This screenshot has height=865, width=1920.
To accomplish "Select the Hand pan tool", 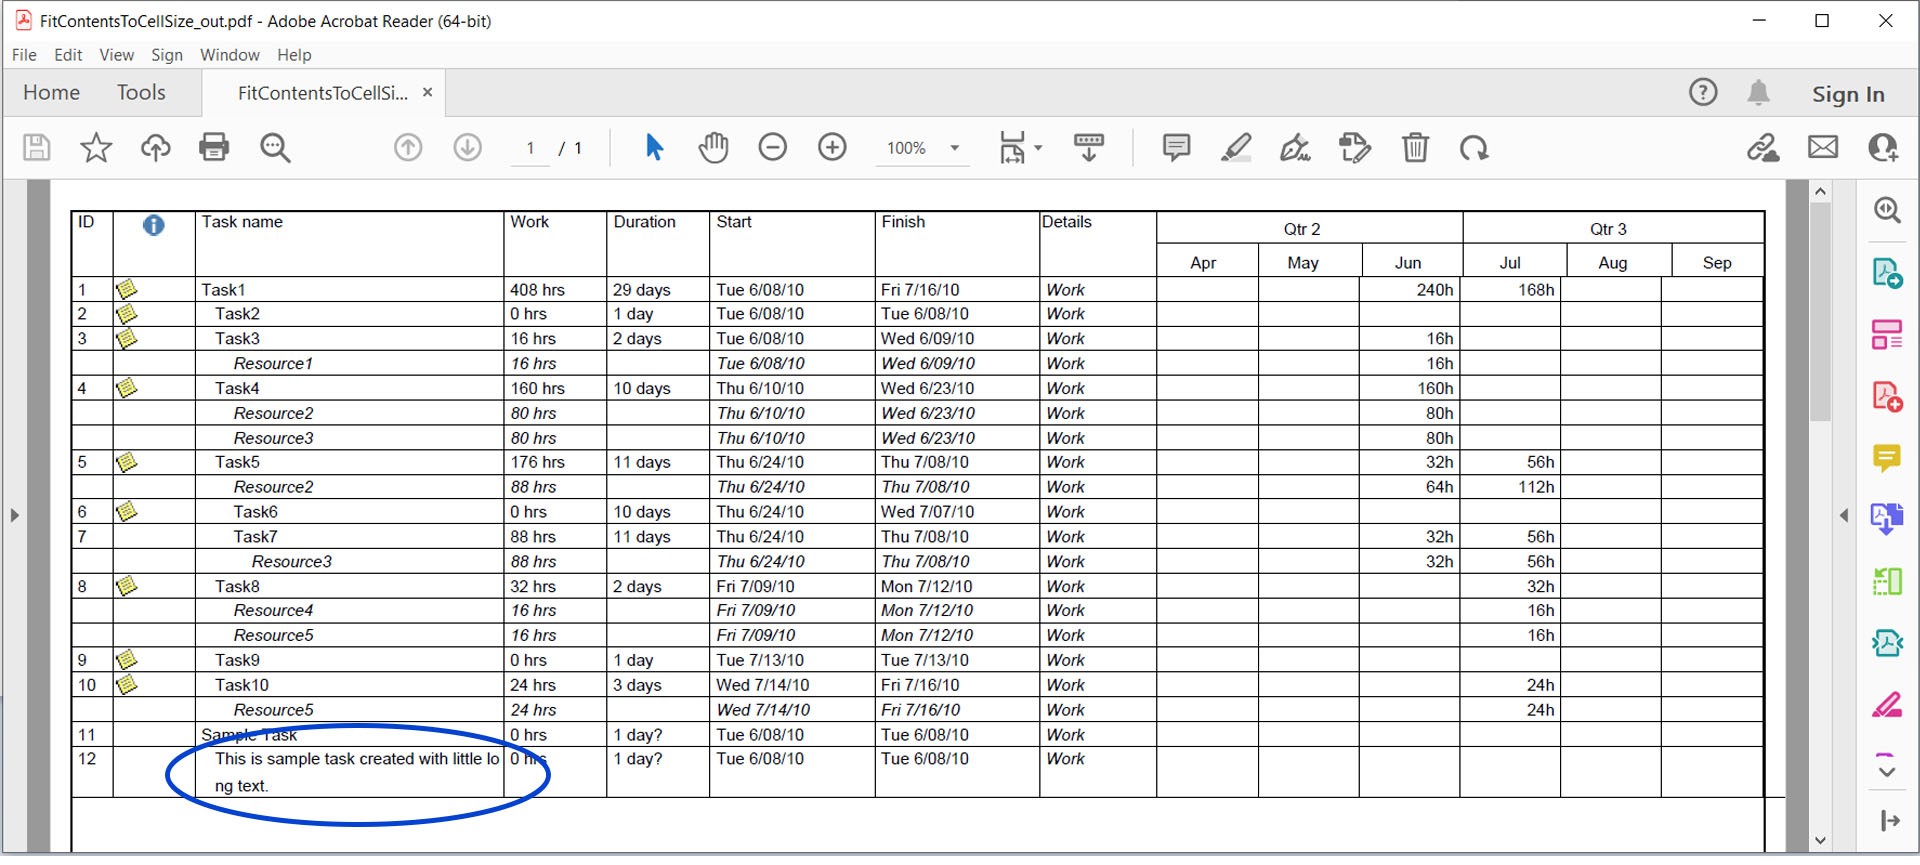I will coord(713,148).
